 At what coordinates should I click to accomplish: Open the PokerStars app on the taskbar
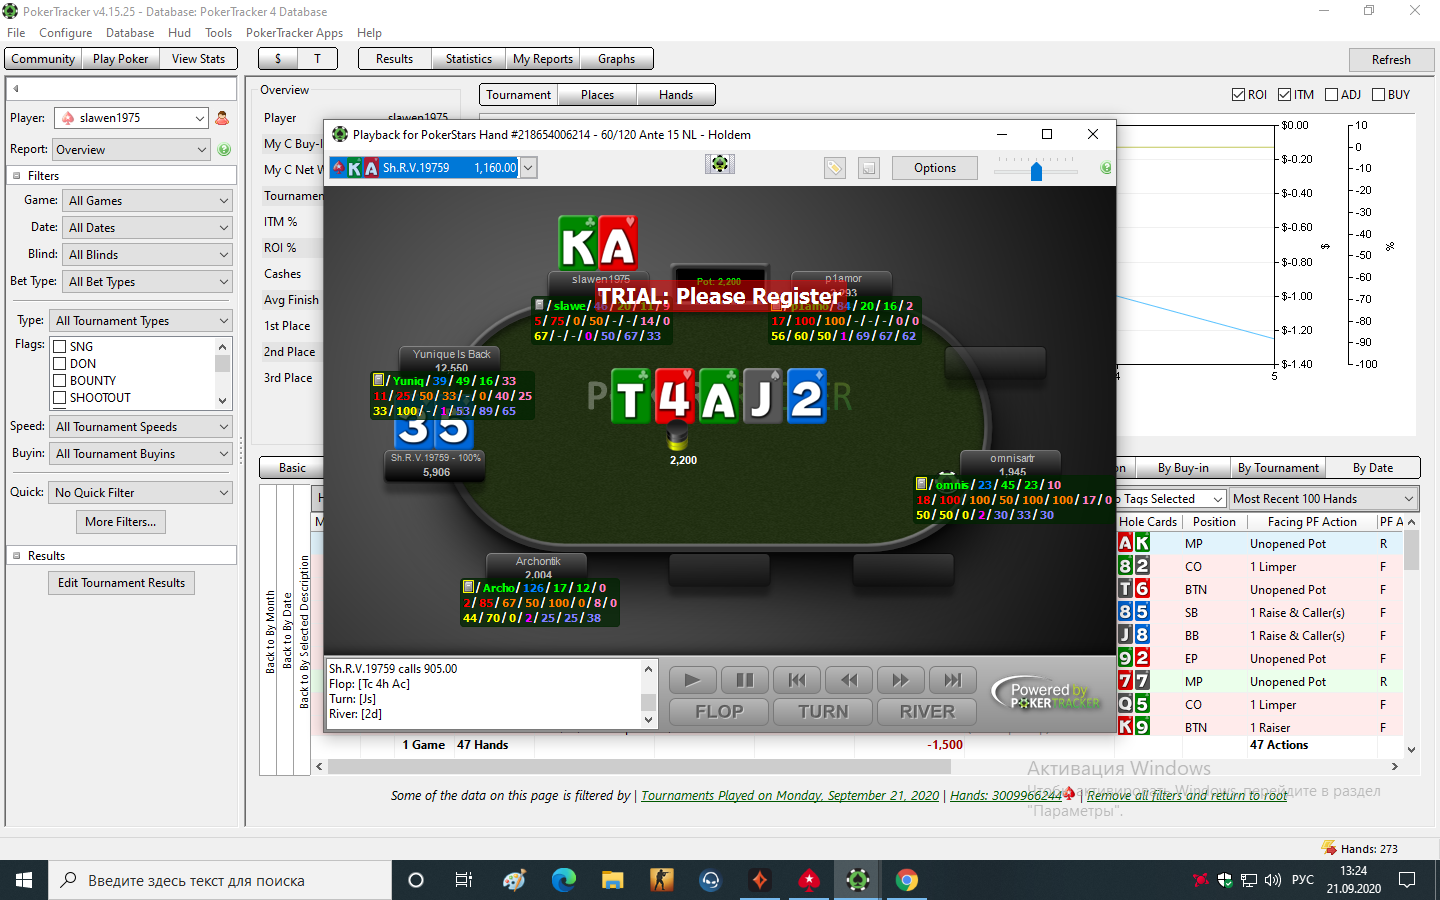pos(808,880)
